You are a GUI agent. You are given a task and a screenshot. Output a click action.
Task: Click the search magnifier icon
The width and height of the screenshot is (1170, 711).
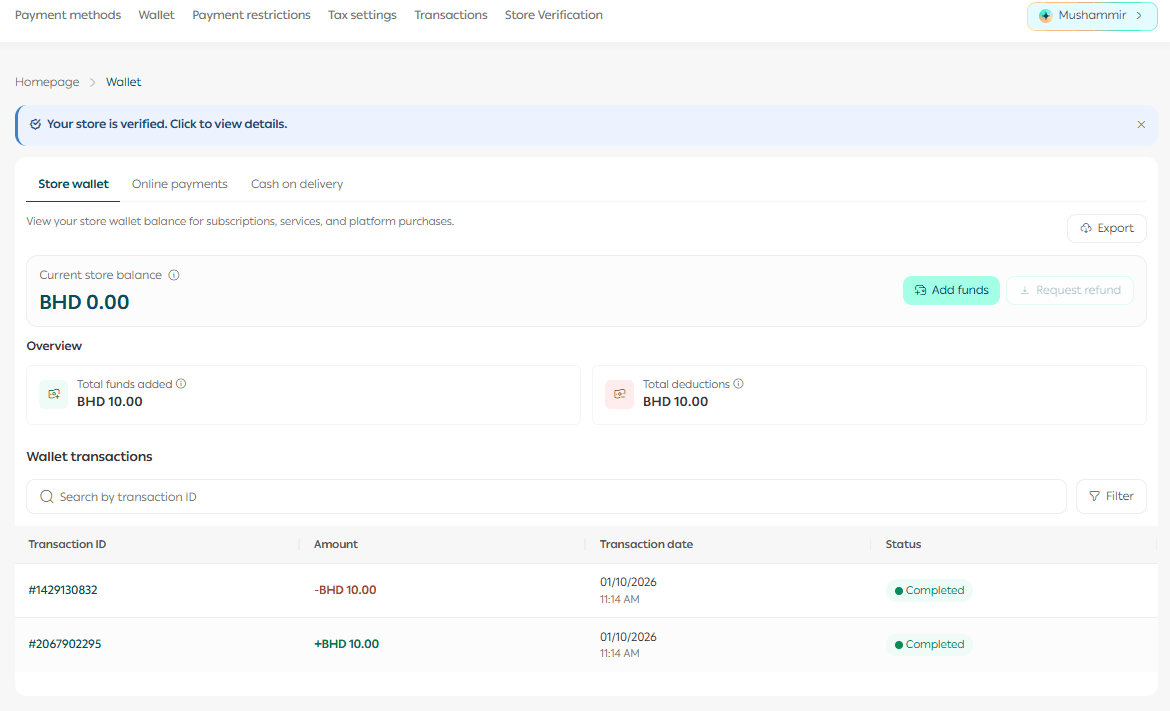click(46, 497)
